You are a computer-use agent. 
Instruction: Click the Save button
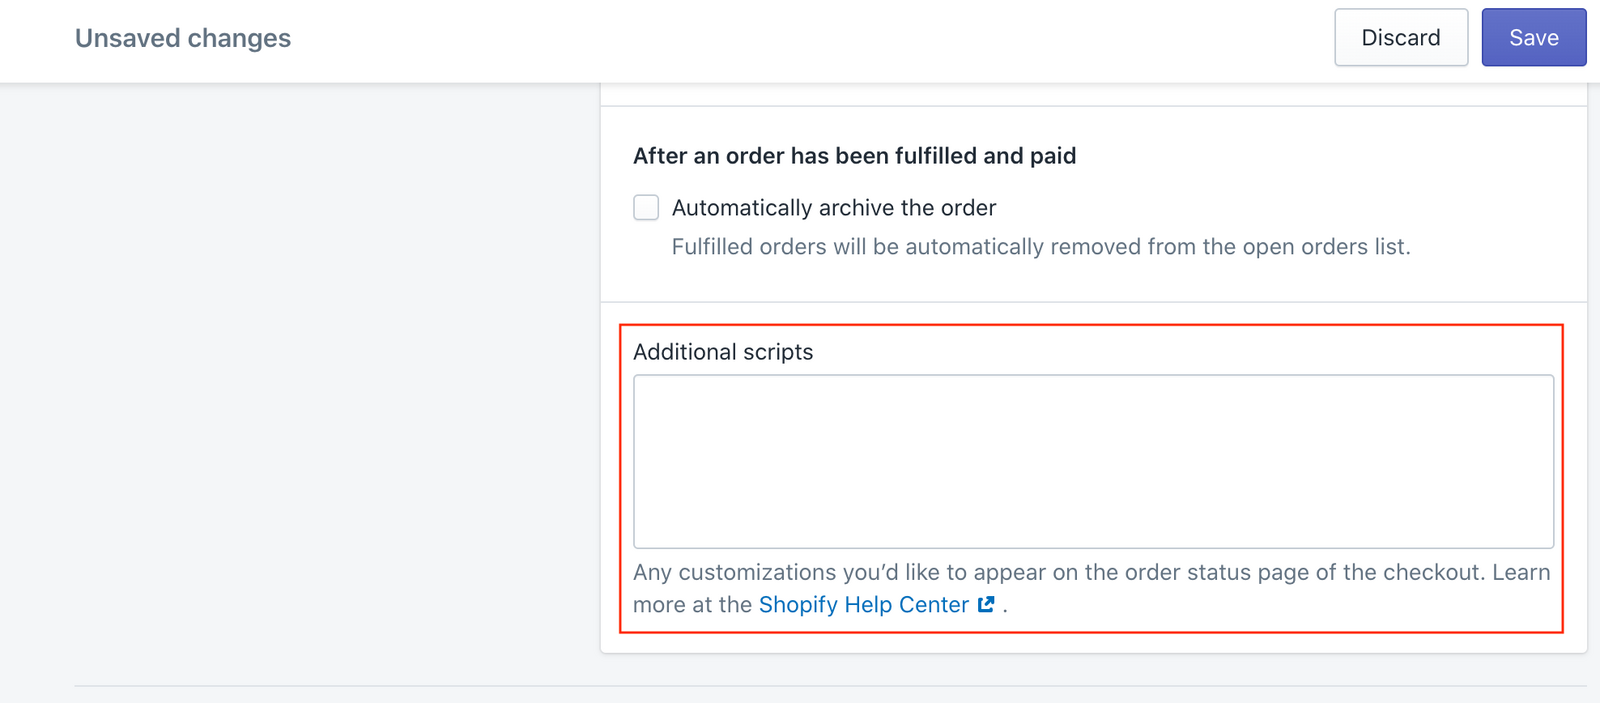[x=1533, y=38]
